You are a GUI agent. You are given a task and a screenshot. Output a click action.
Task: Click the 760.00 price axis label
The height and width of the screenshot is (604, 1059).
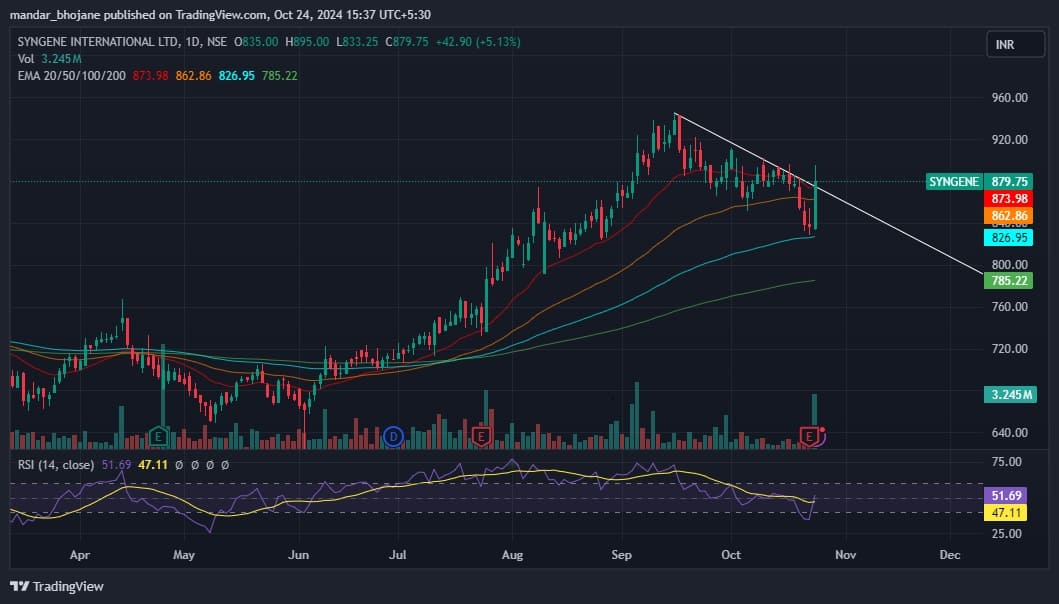[1010, 307]
